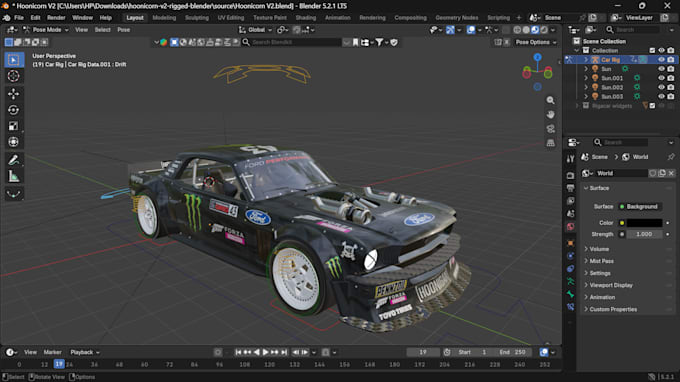This screenshot has width=680, height=382.
Task: Hide Sun.001 with its eye icon
Action: tap(661, 78)
